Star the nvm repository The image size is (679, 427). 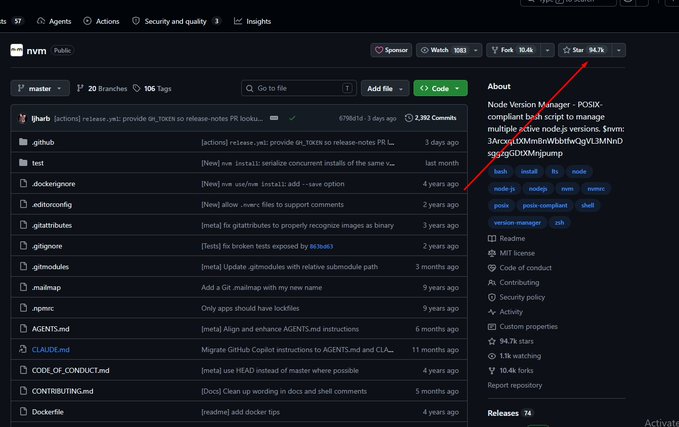(x=585, y=50)
